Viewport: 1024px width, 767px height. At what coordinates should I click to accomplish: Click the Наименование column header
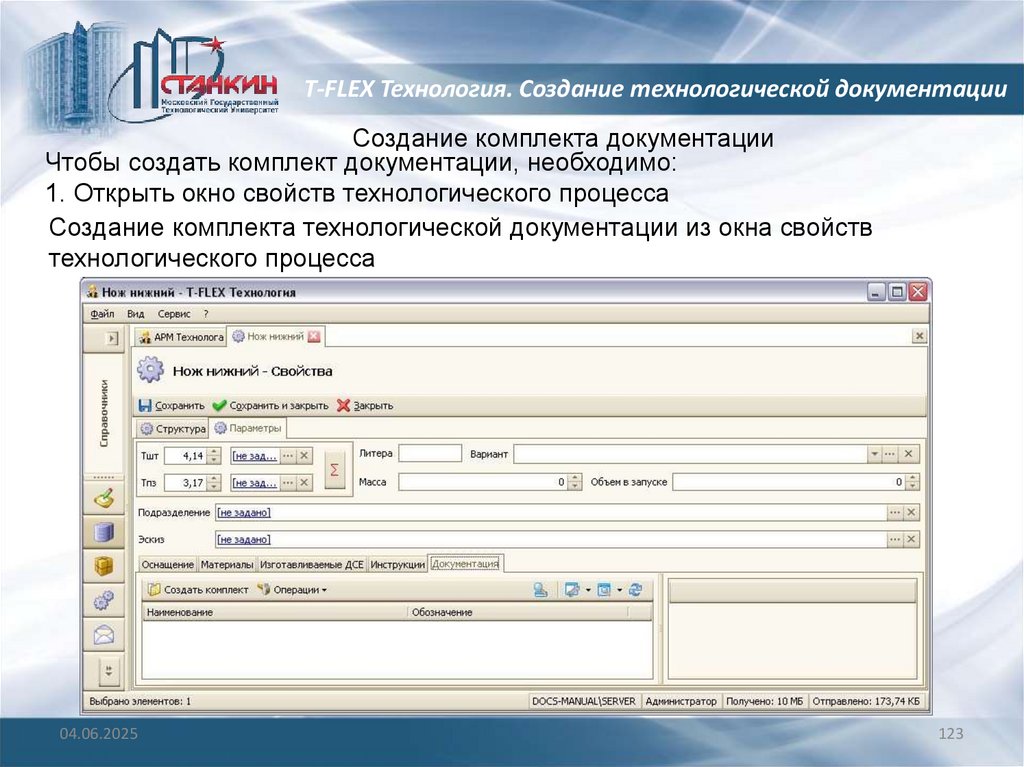click(274, 612)
